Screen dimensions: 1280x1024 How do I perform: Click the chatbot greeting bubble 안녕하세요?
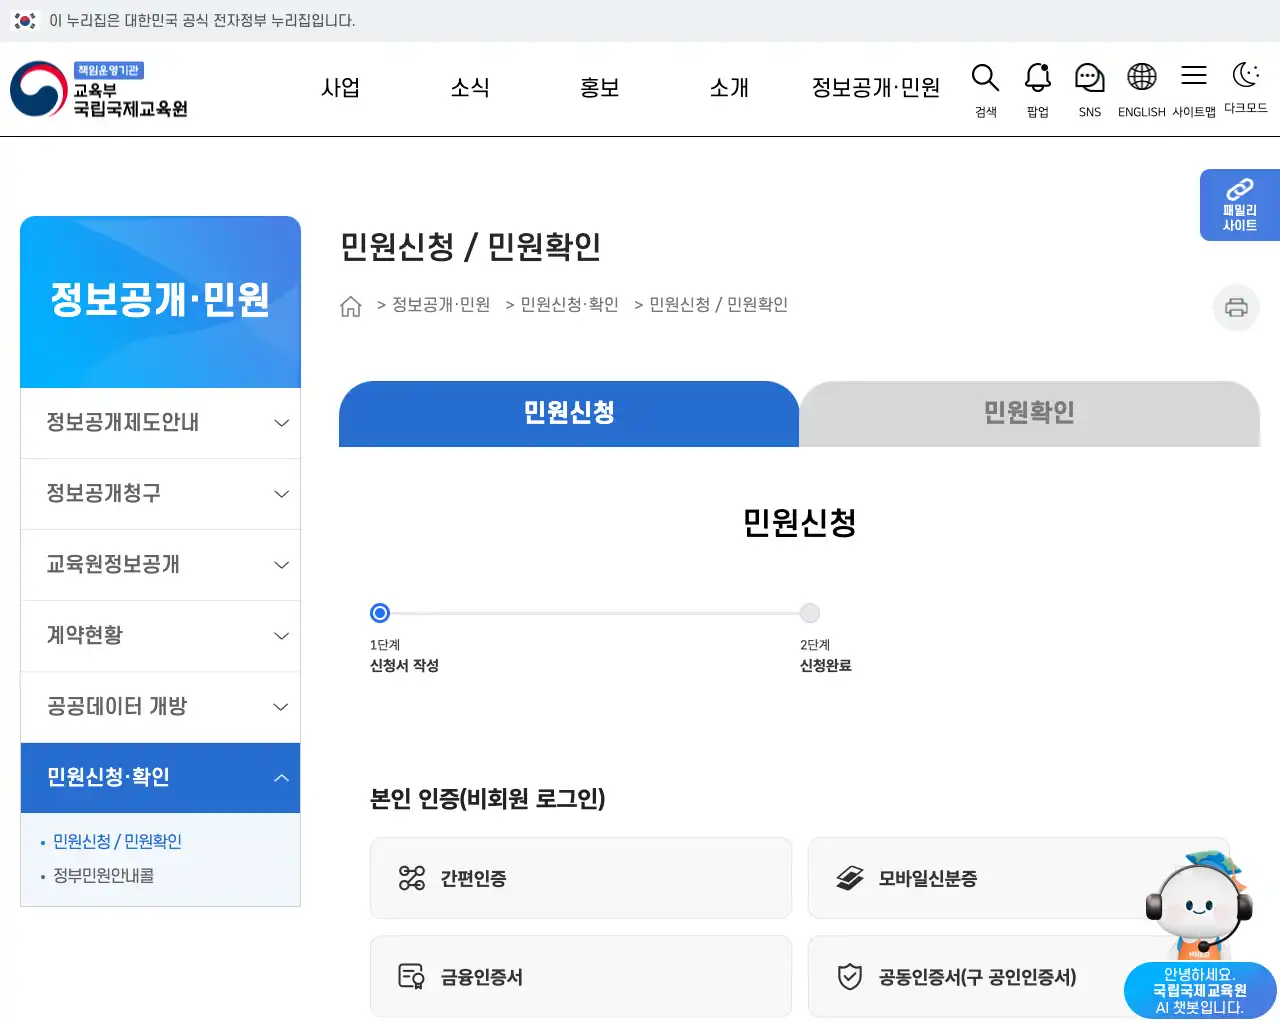(1200, 991)
